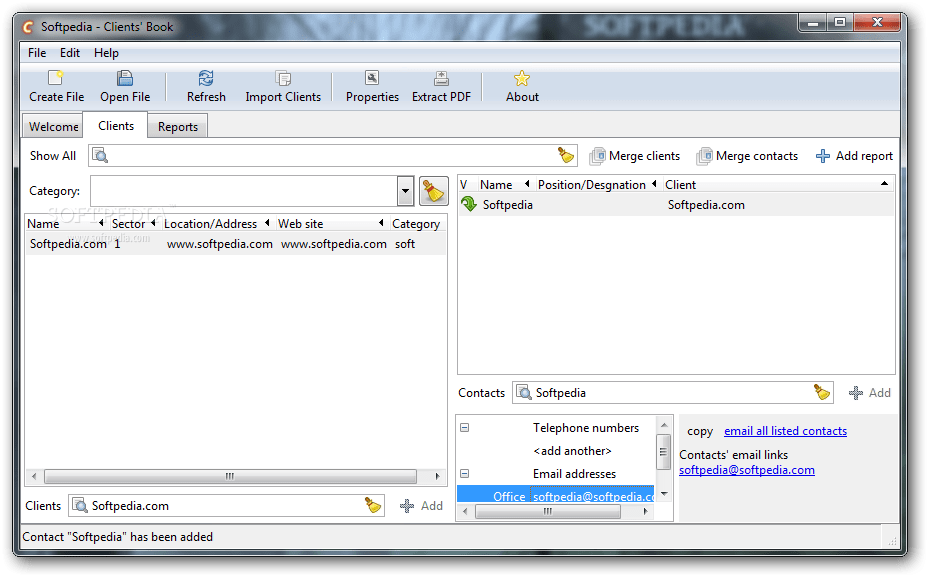Select the Softpedia contact row

pyautogui.click(x=676, y=205)
